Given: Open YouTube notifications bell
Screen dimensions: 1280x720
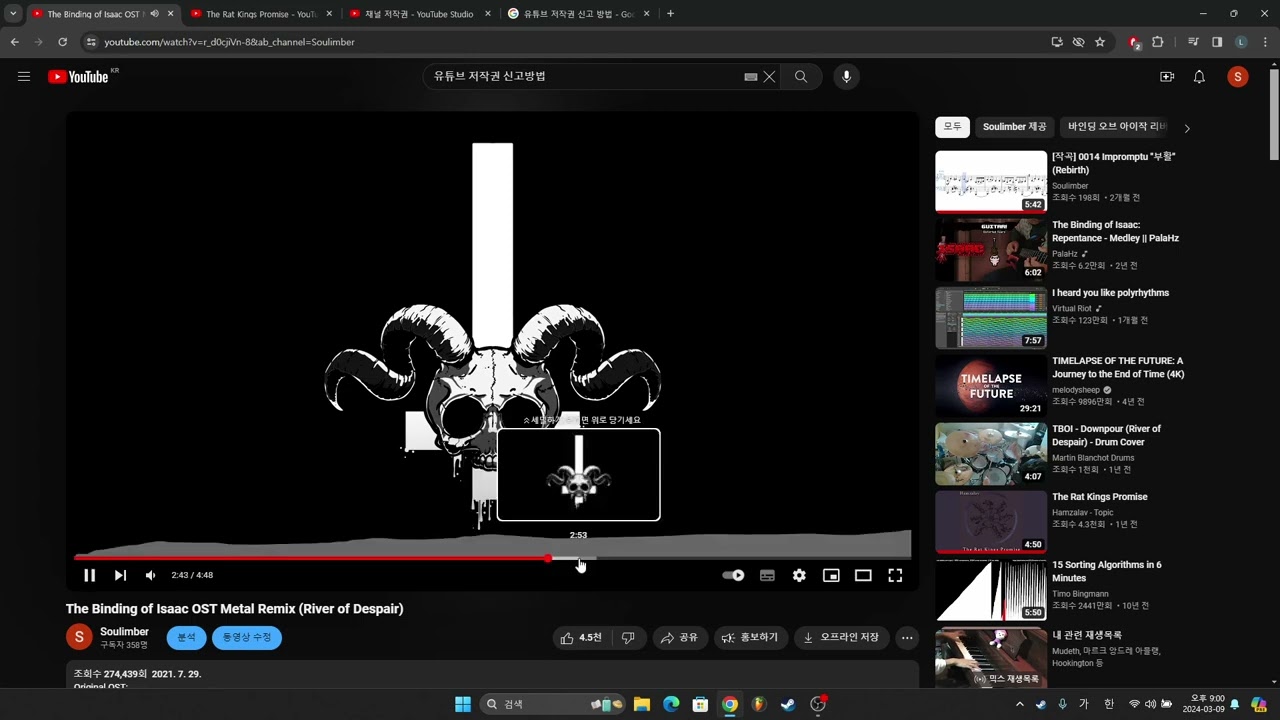Looking at the screenshot, I should [1199, 77].
